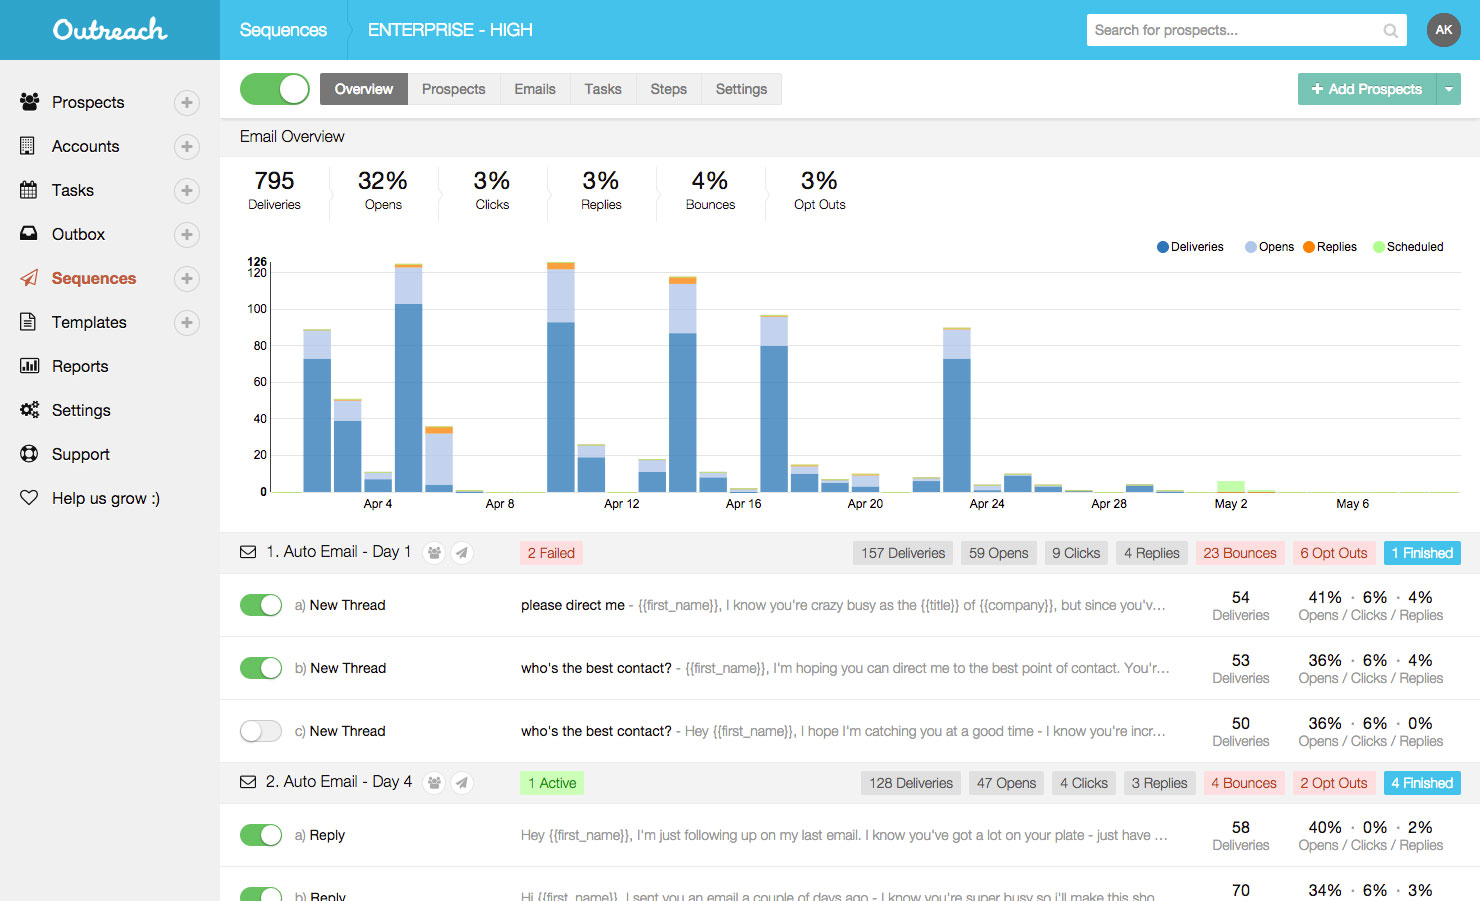The width and height of the screenshot is (1480, 901).
Task: Click the Accounts building icon
Action: pos(28,146)
